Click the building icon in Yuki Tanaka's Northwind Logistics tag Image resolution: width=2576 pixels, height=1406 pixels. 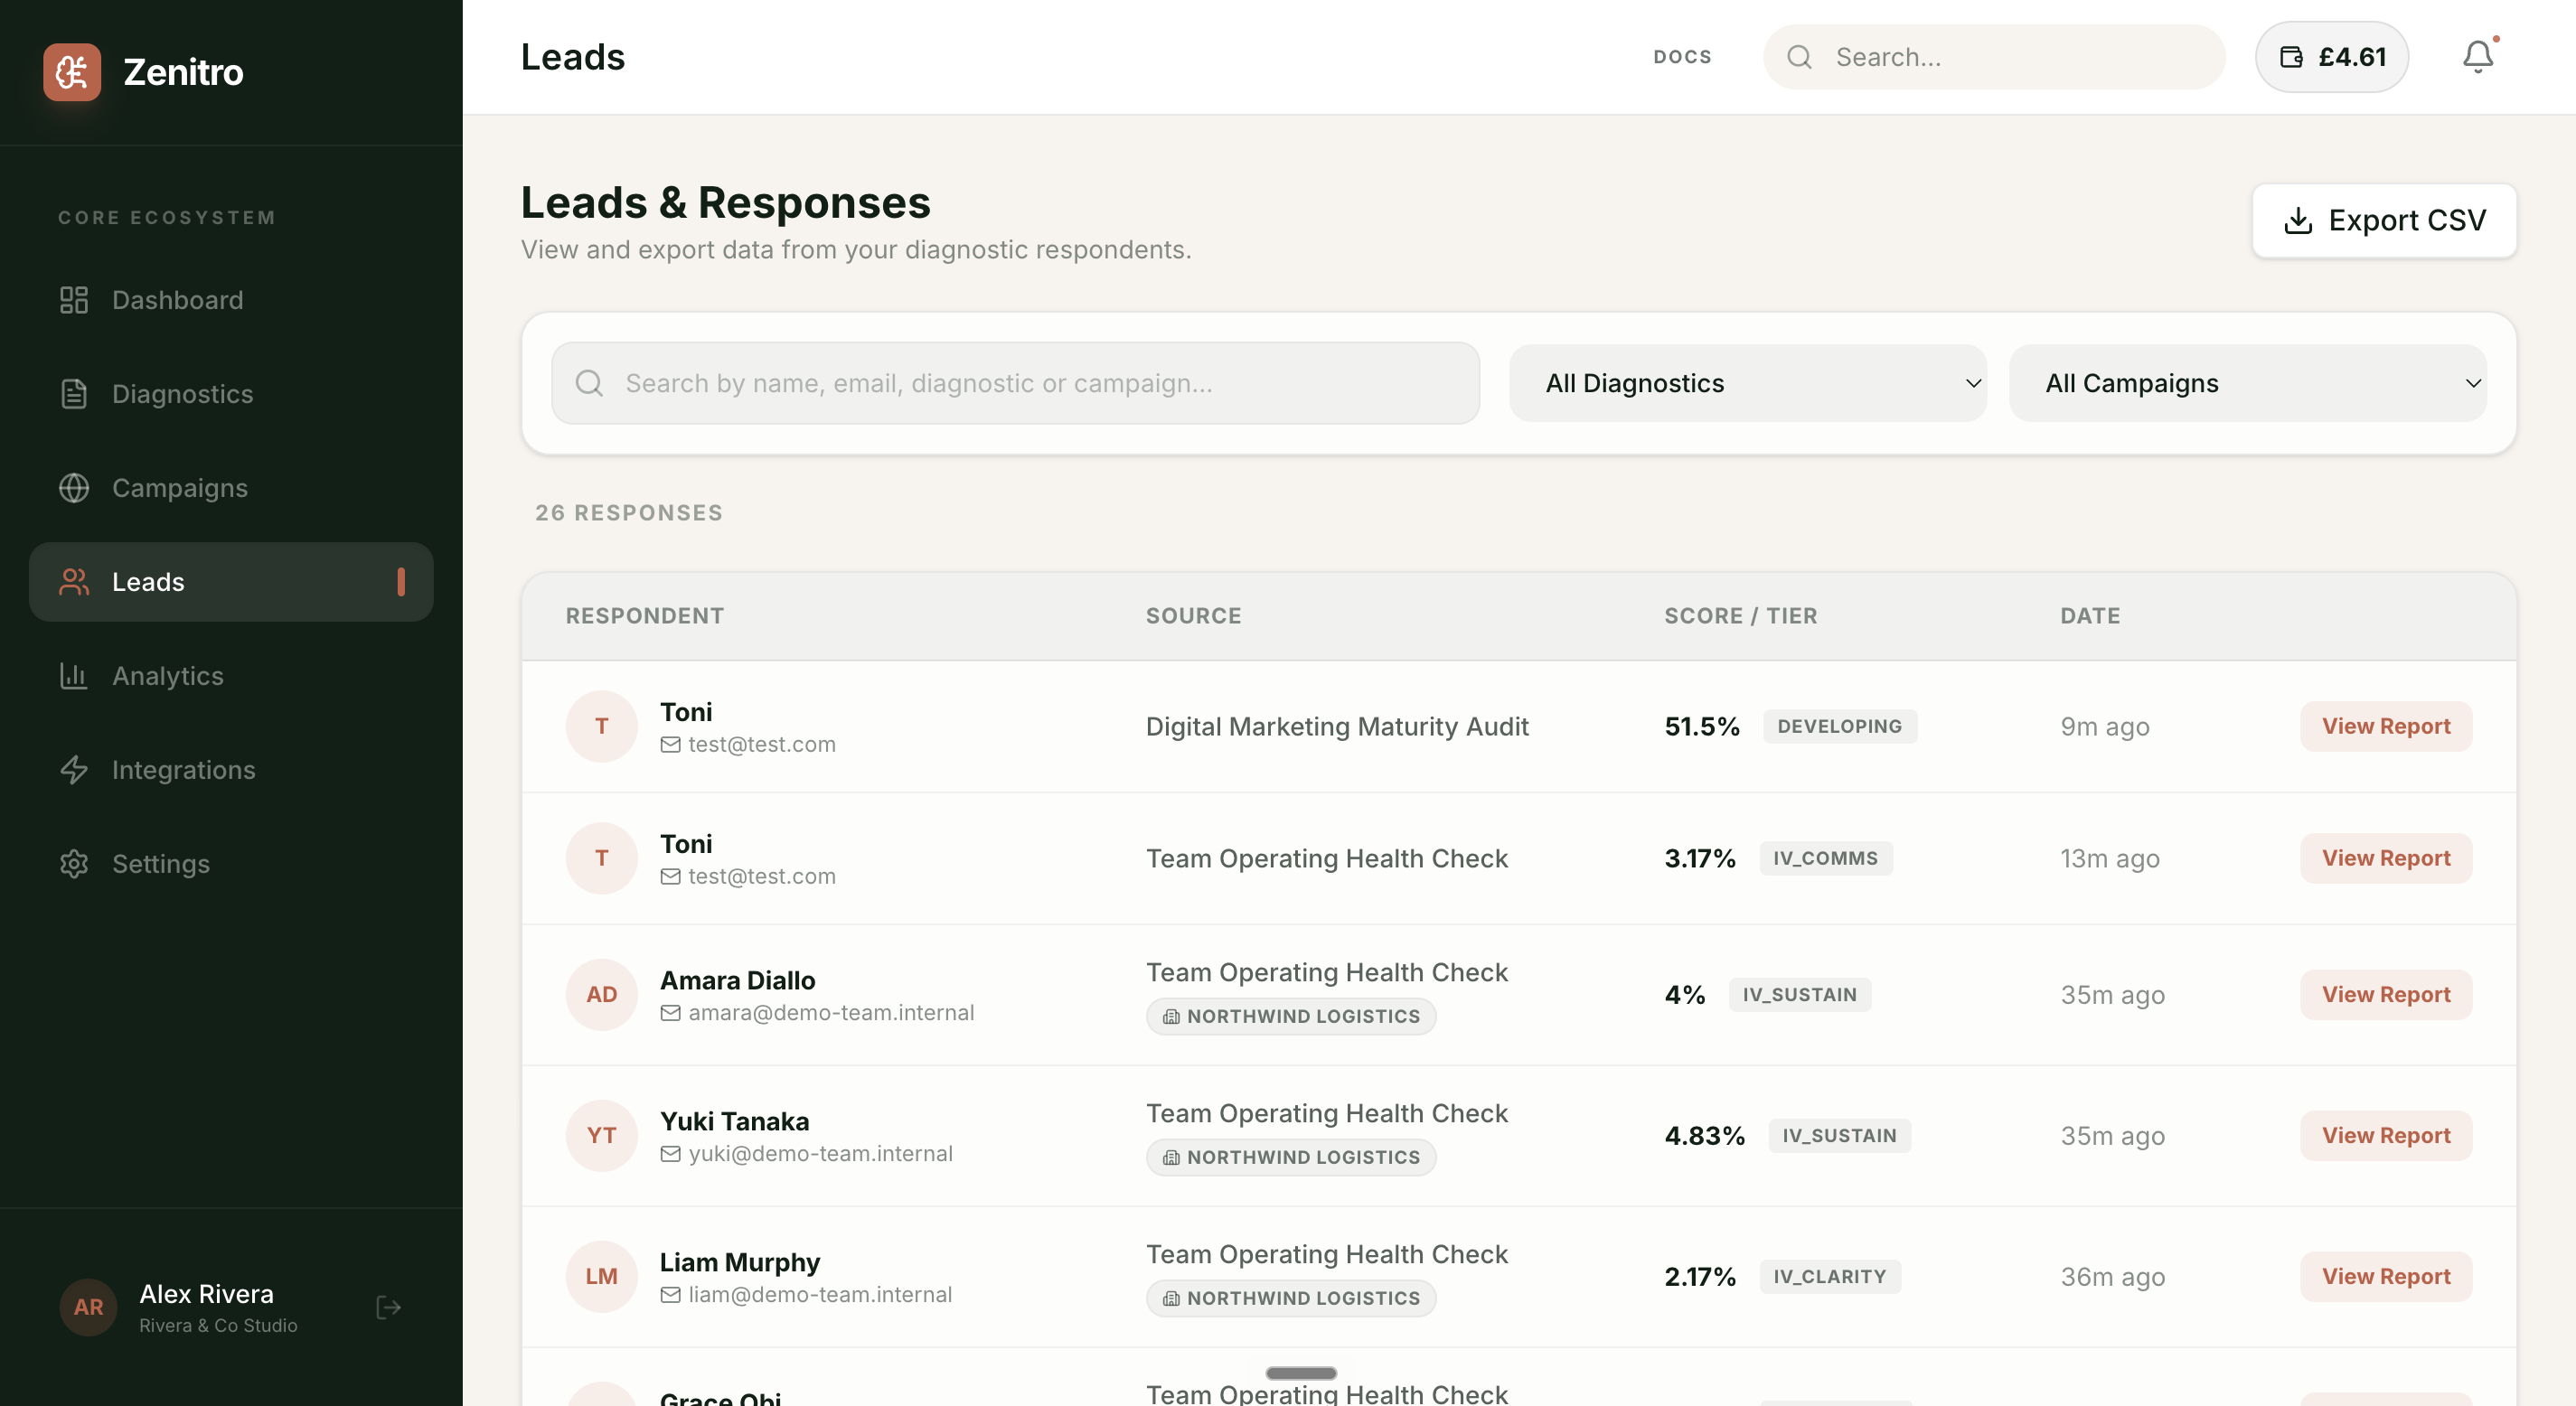pos(1171,1157)
